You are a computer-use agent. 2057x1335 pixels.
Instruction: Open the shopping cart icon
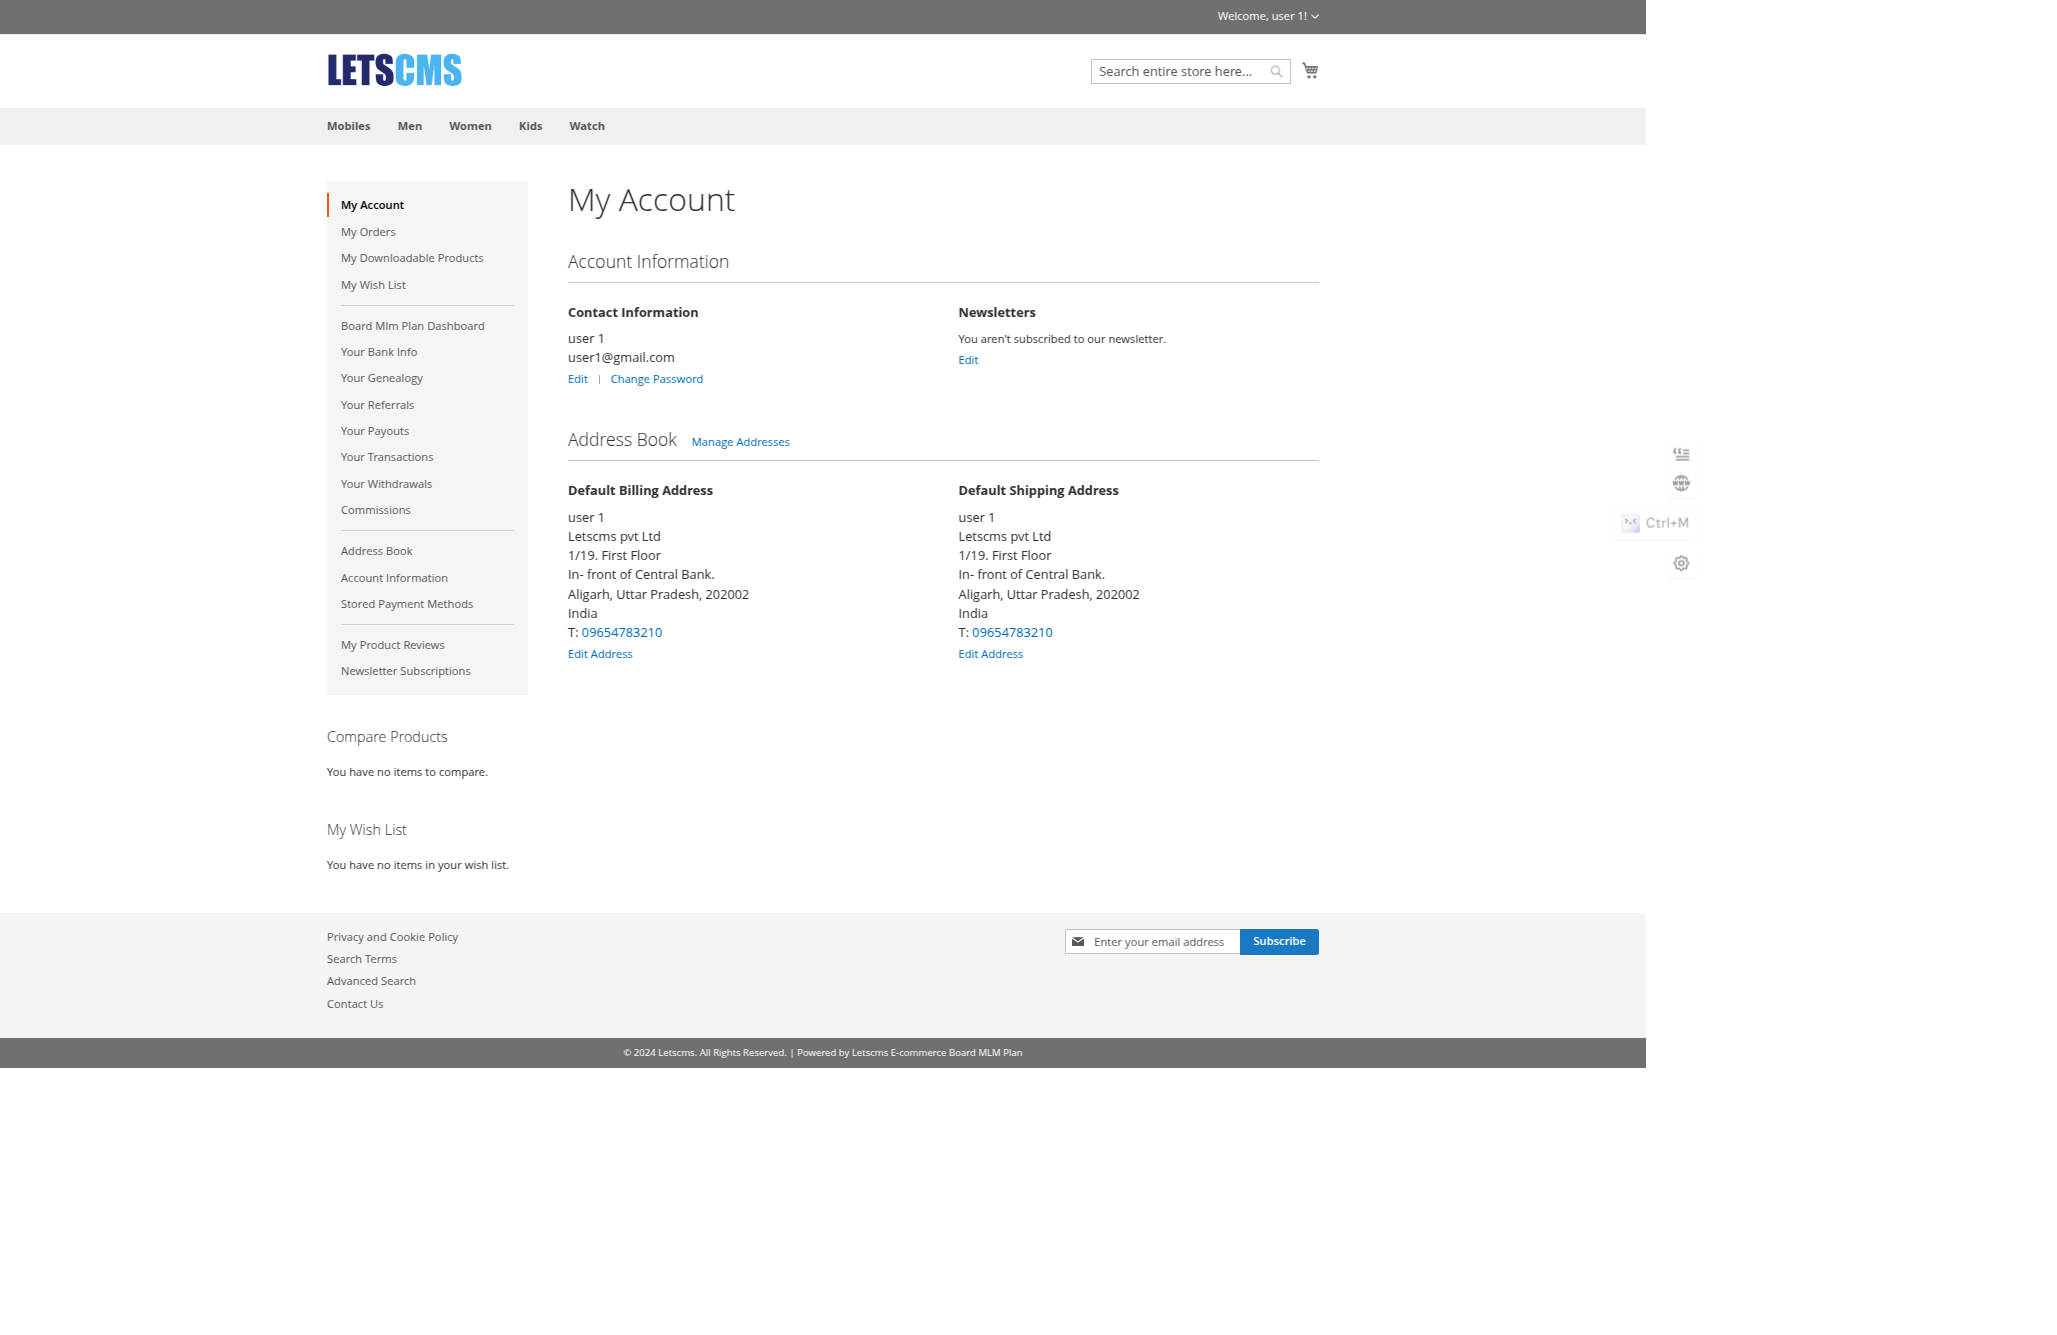(1310, 71)
